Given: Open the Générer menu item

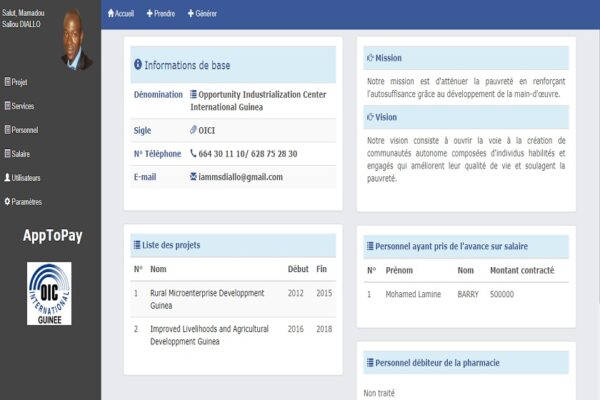Looking at the screenshot, I should [x=202, y=13].
